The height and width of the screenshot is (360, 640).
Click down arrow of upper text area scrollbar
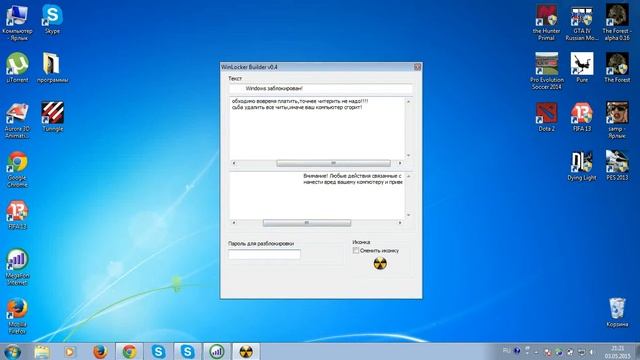click(x=408, y=156)
